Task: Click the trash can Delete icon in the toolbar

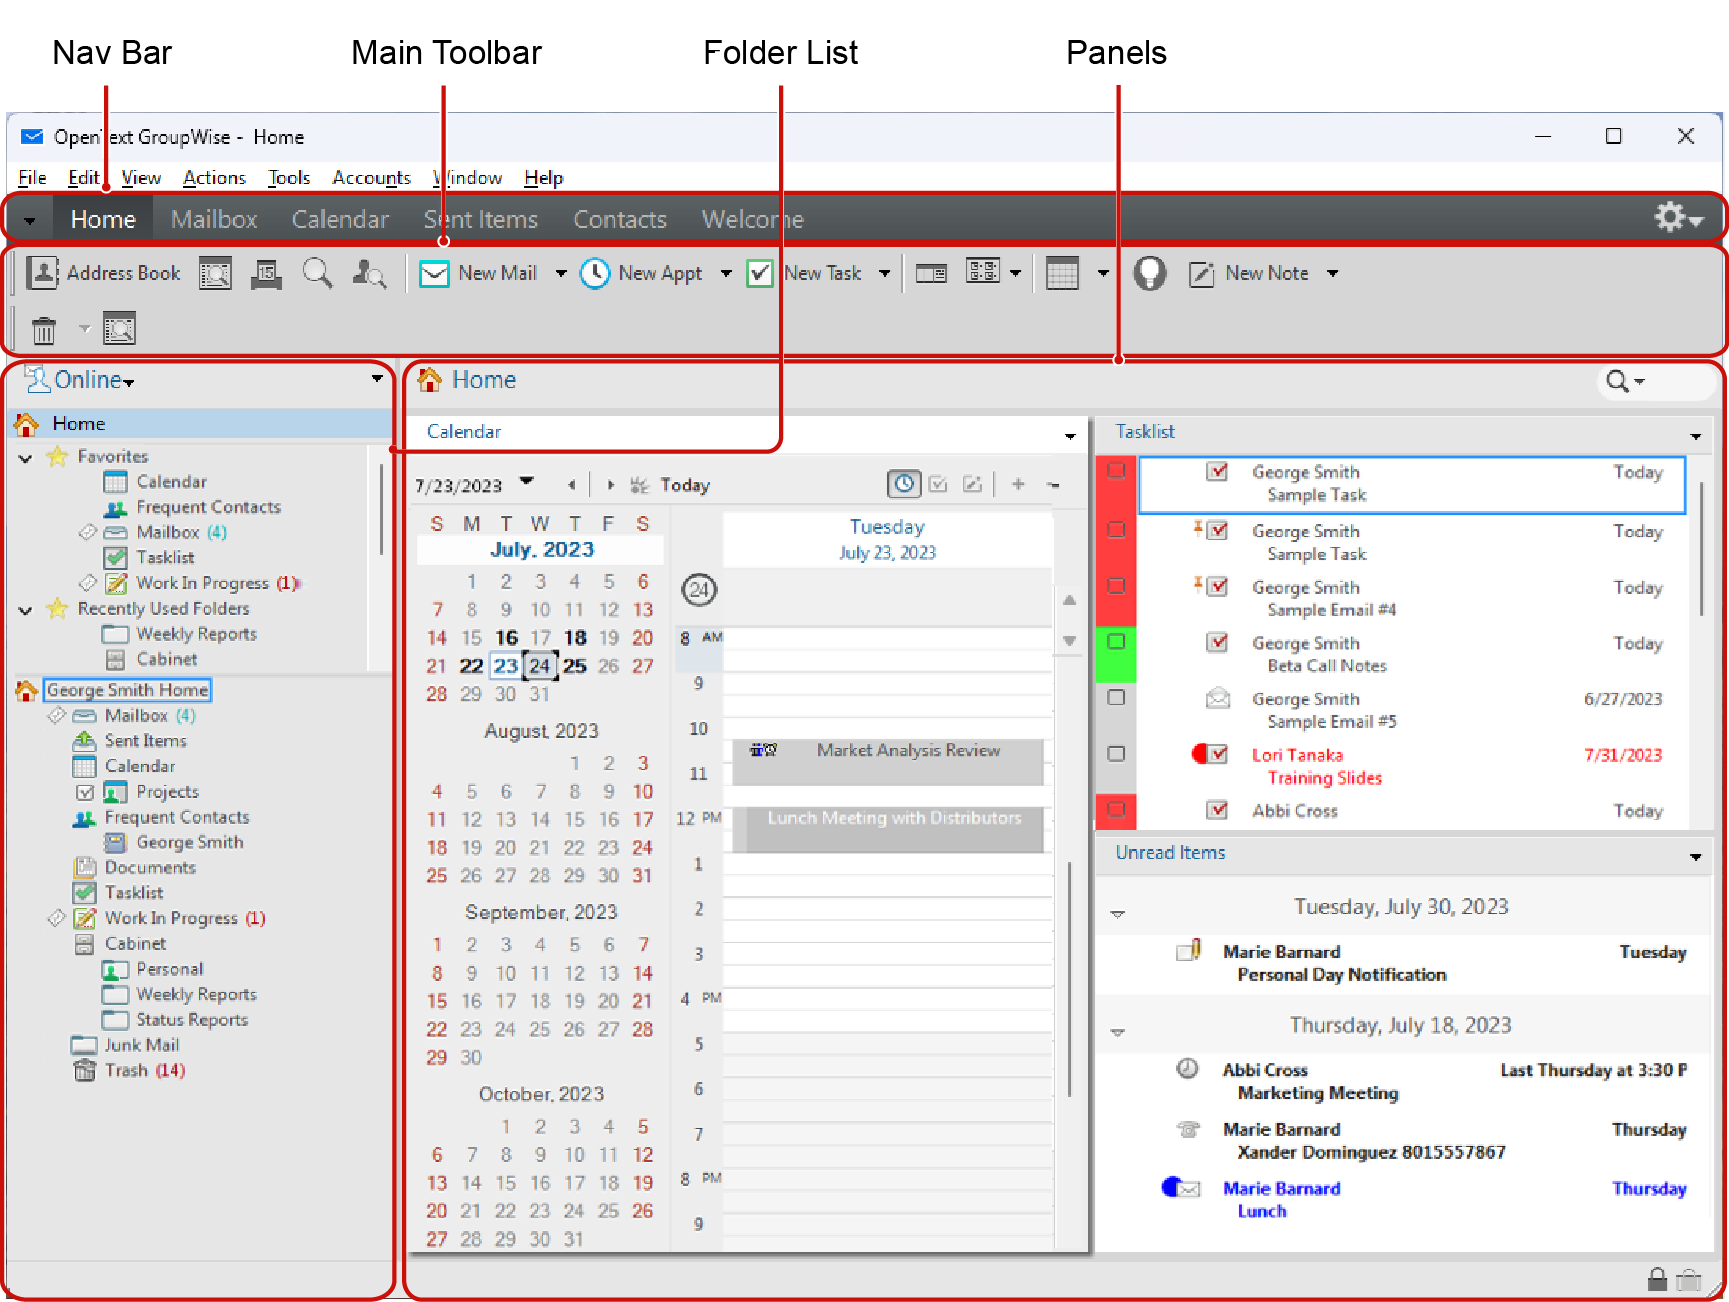Action: click(x=44, y=329)
